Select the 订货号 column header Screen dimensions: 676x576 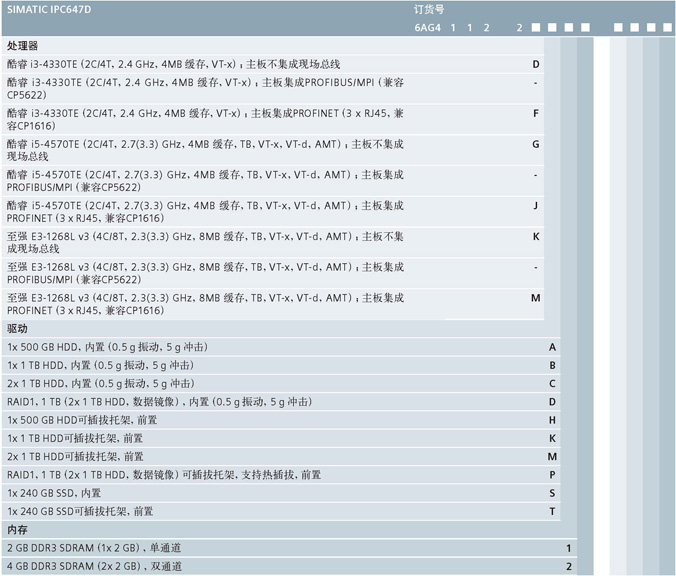tap(430, 8)
